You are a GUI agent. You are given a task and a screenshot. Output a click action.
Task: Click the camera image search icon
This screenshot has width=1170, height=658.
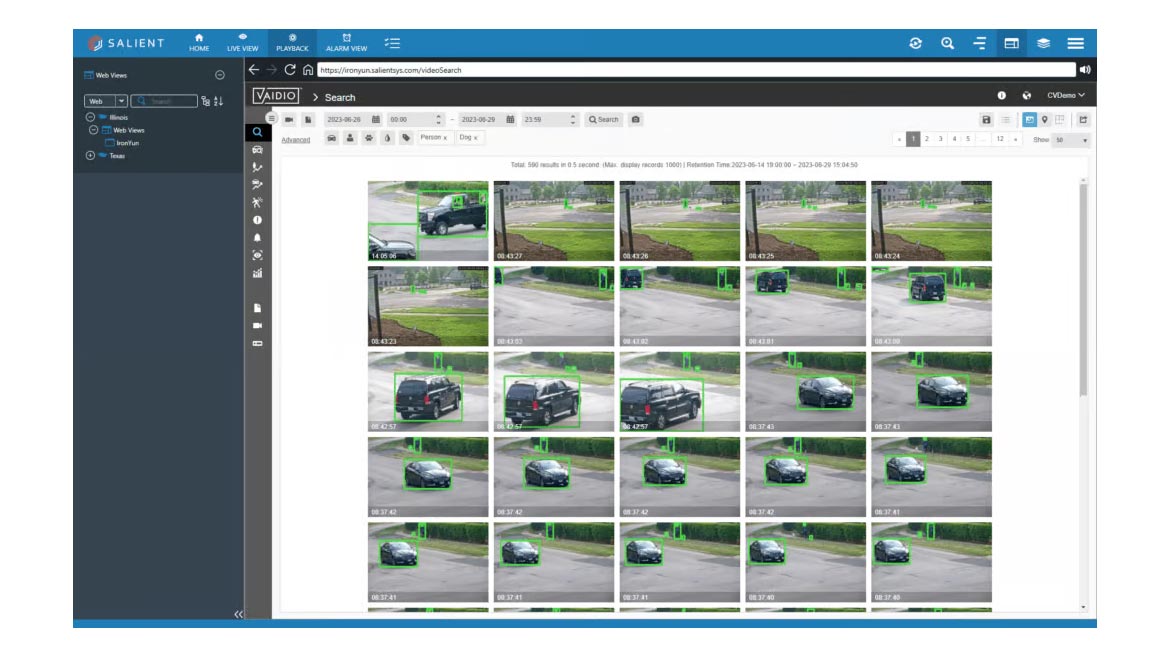tap(636, 119)
